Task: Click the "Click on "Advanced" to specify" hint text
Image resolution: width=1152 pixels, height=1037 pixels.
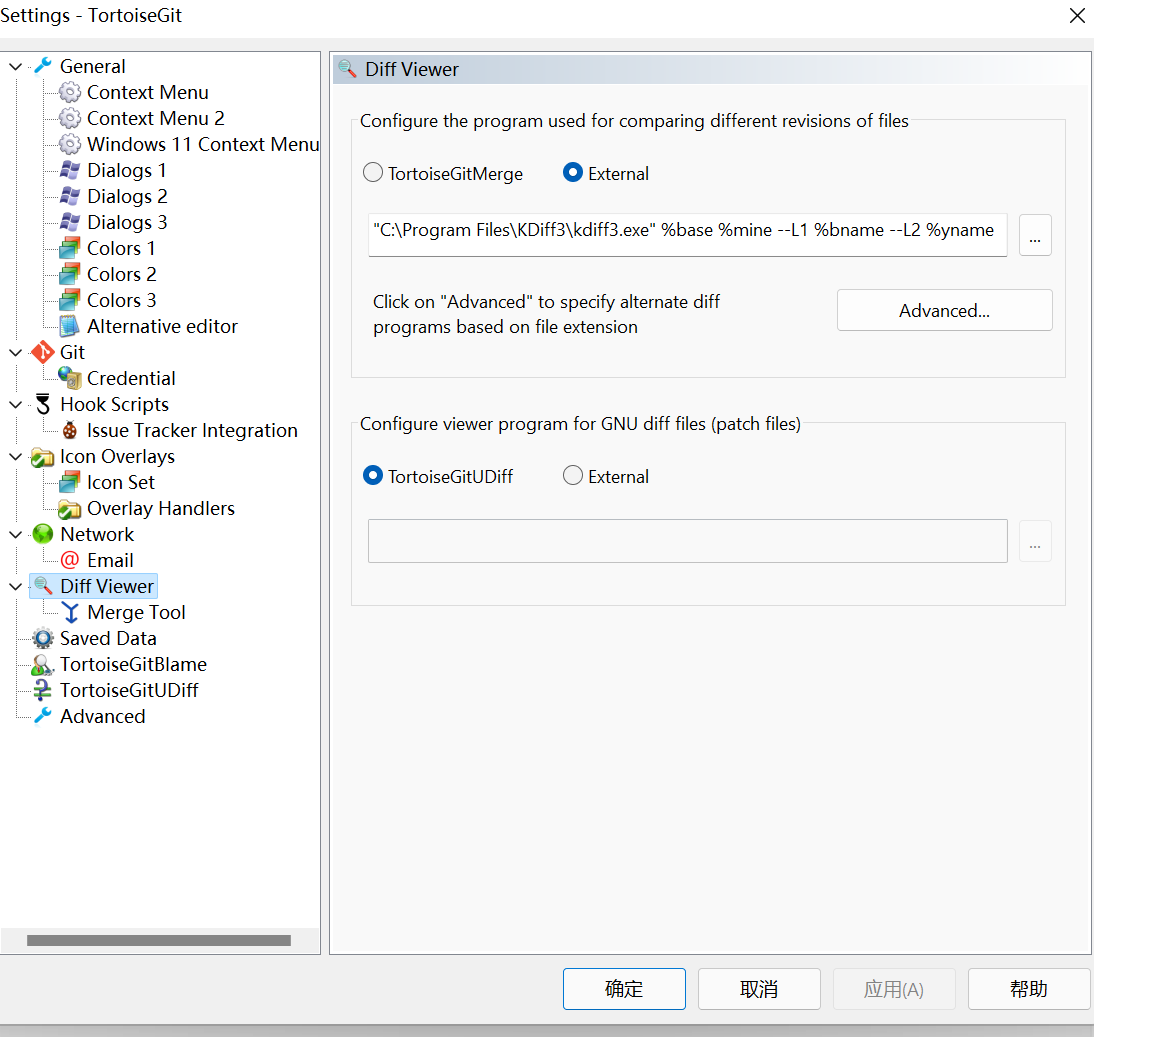Action: (547, 315)
